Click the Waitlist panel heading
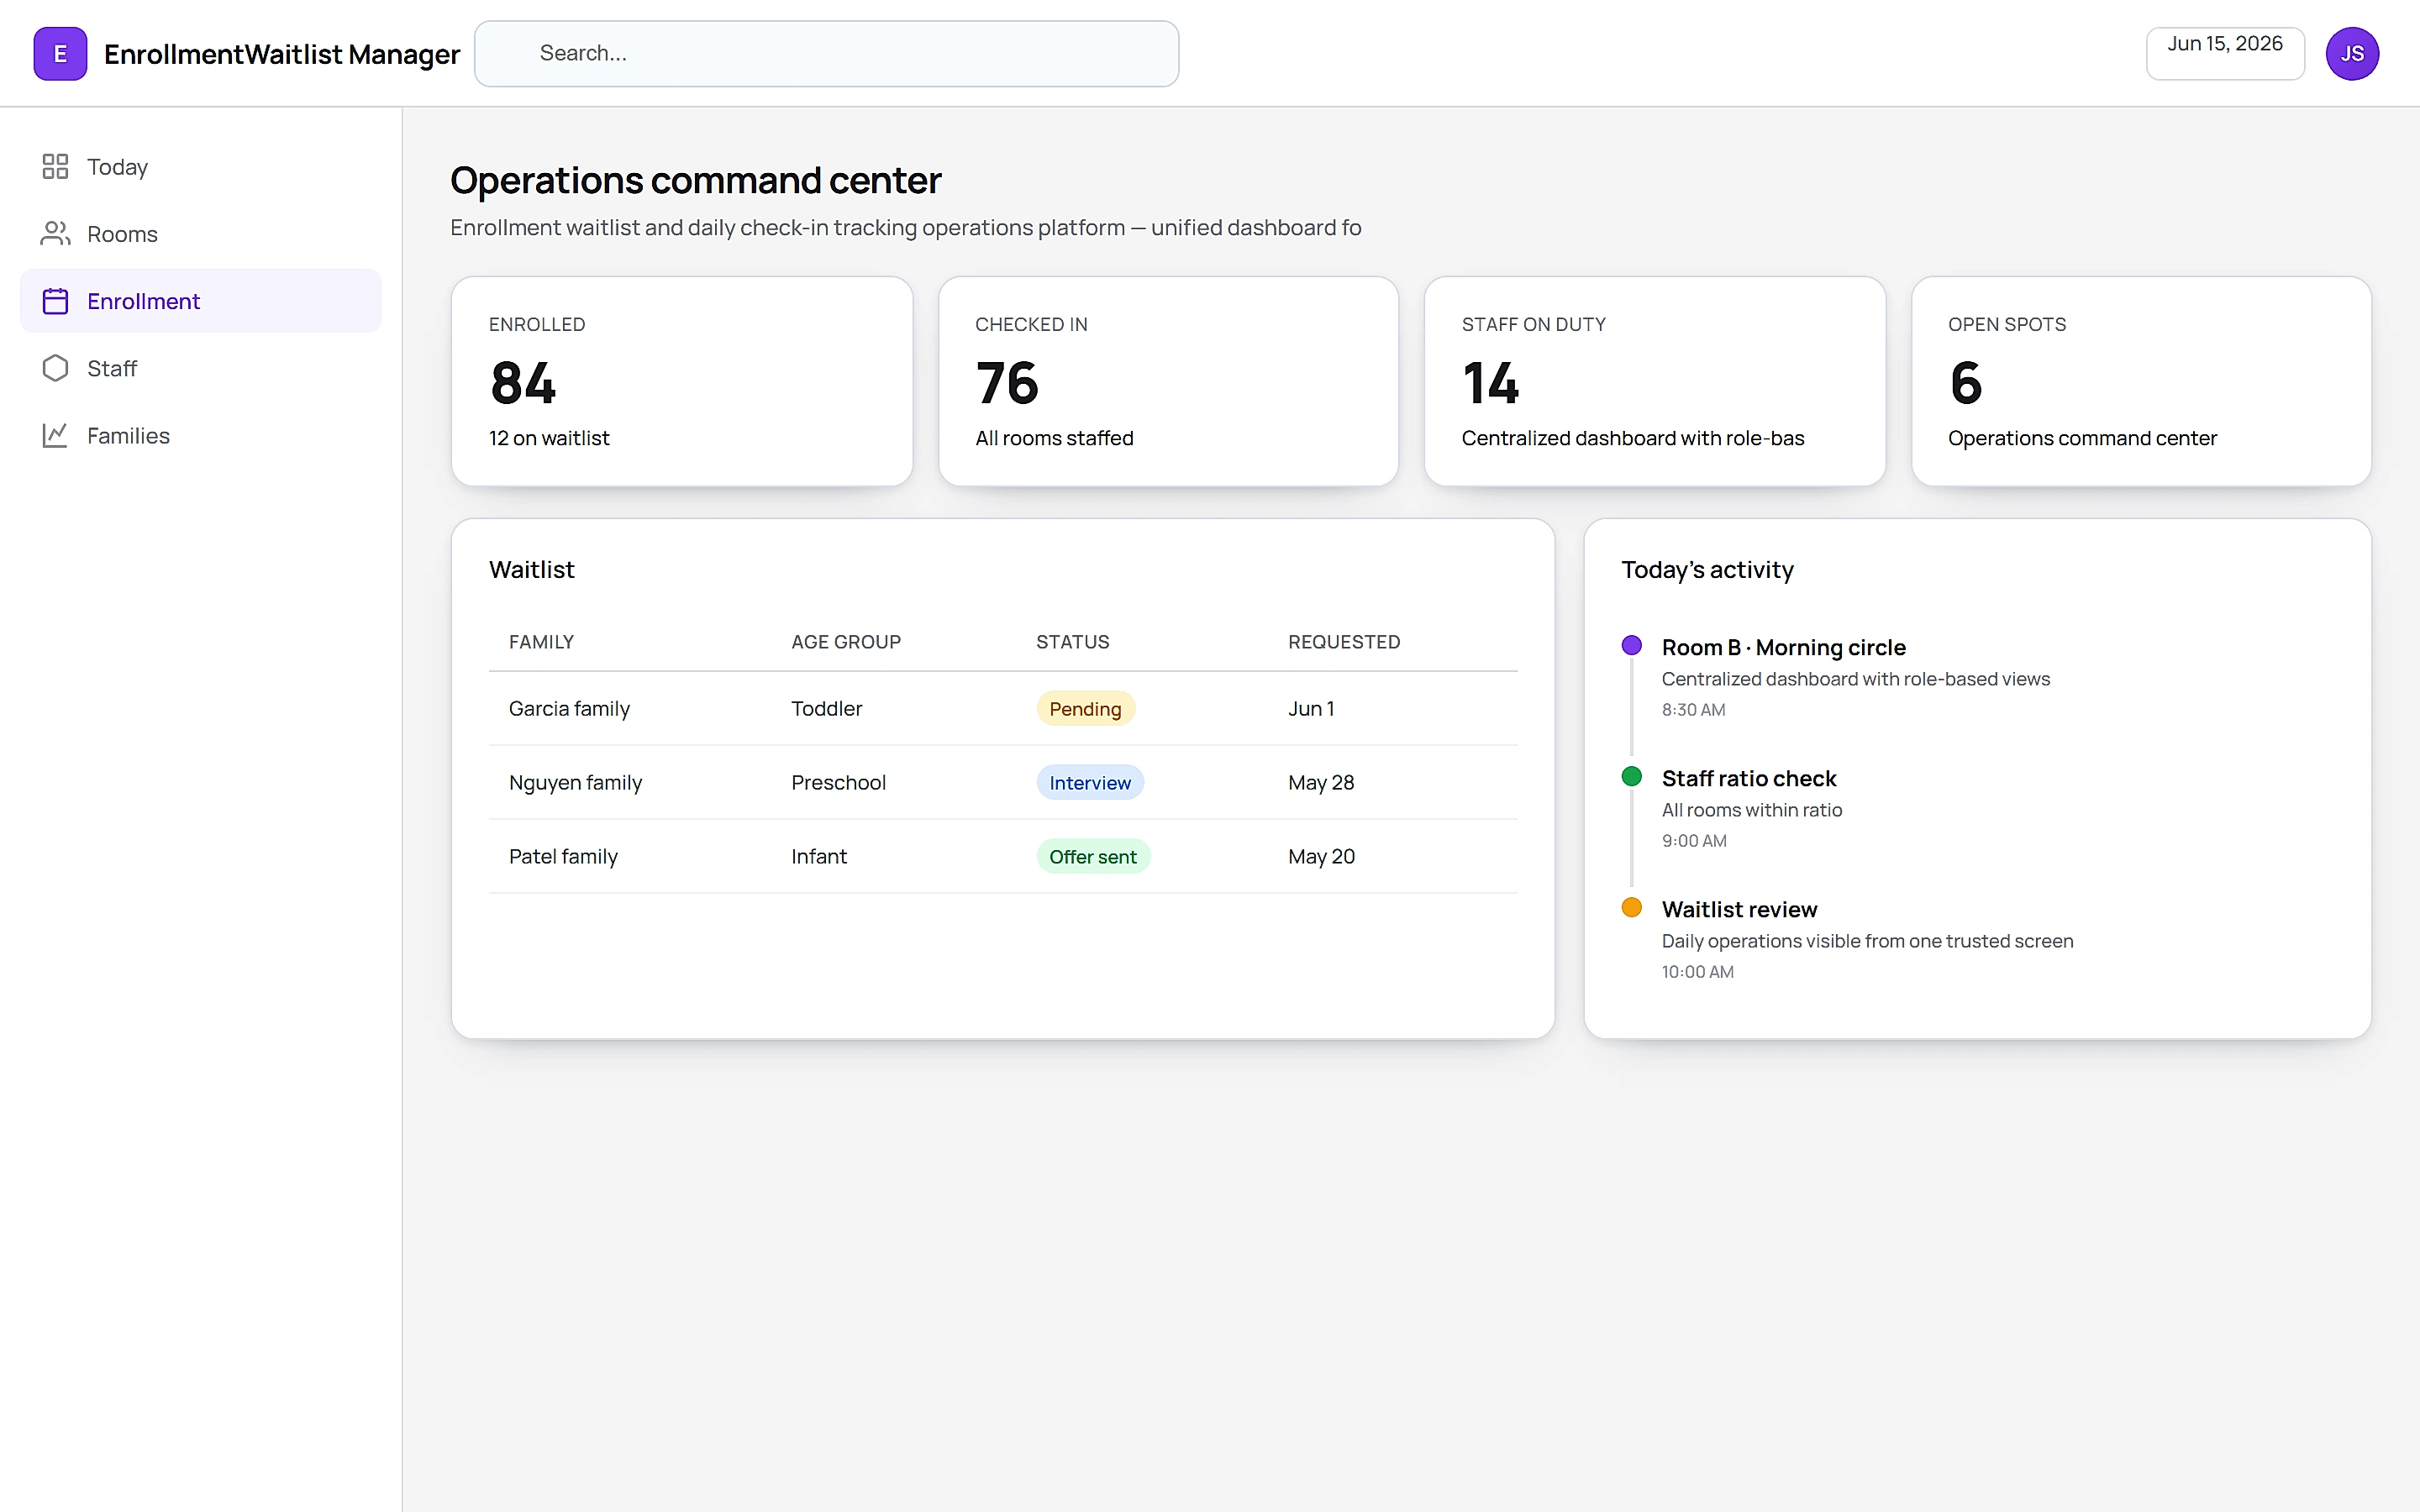The image size is (2420, 1512). [531, 569]
